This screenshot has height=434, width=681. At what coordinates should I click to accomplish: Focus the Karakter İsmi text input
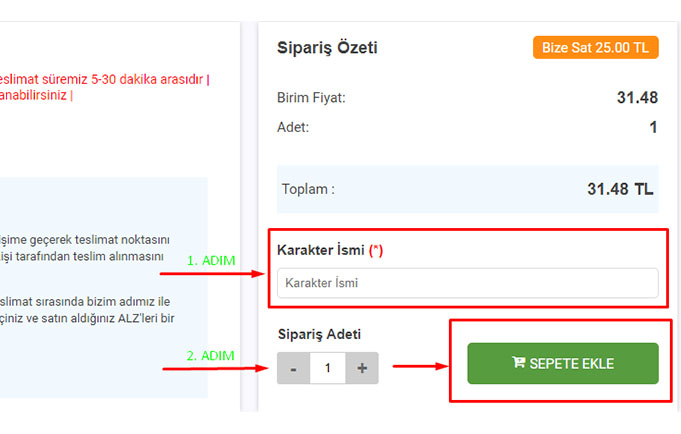pyautogui.click(x=467, y=283)
